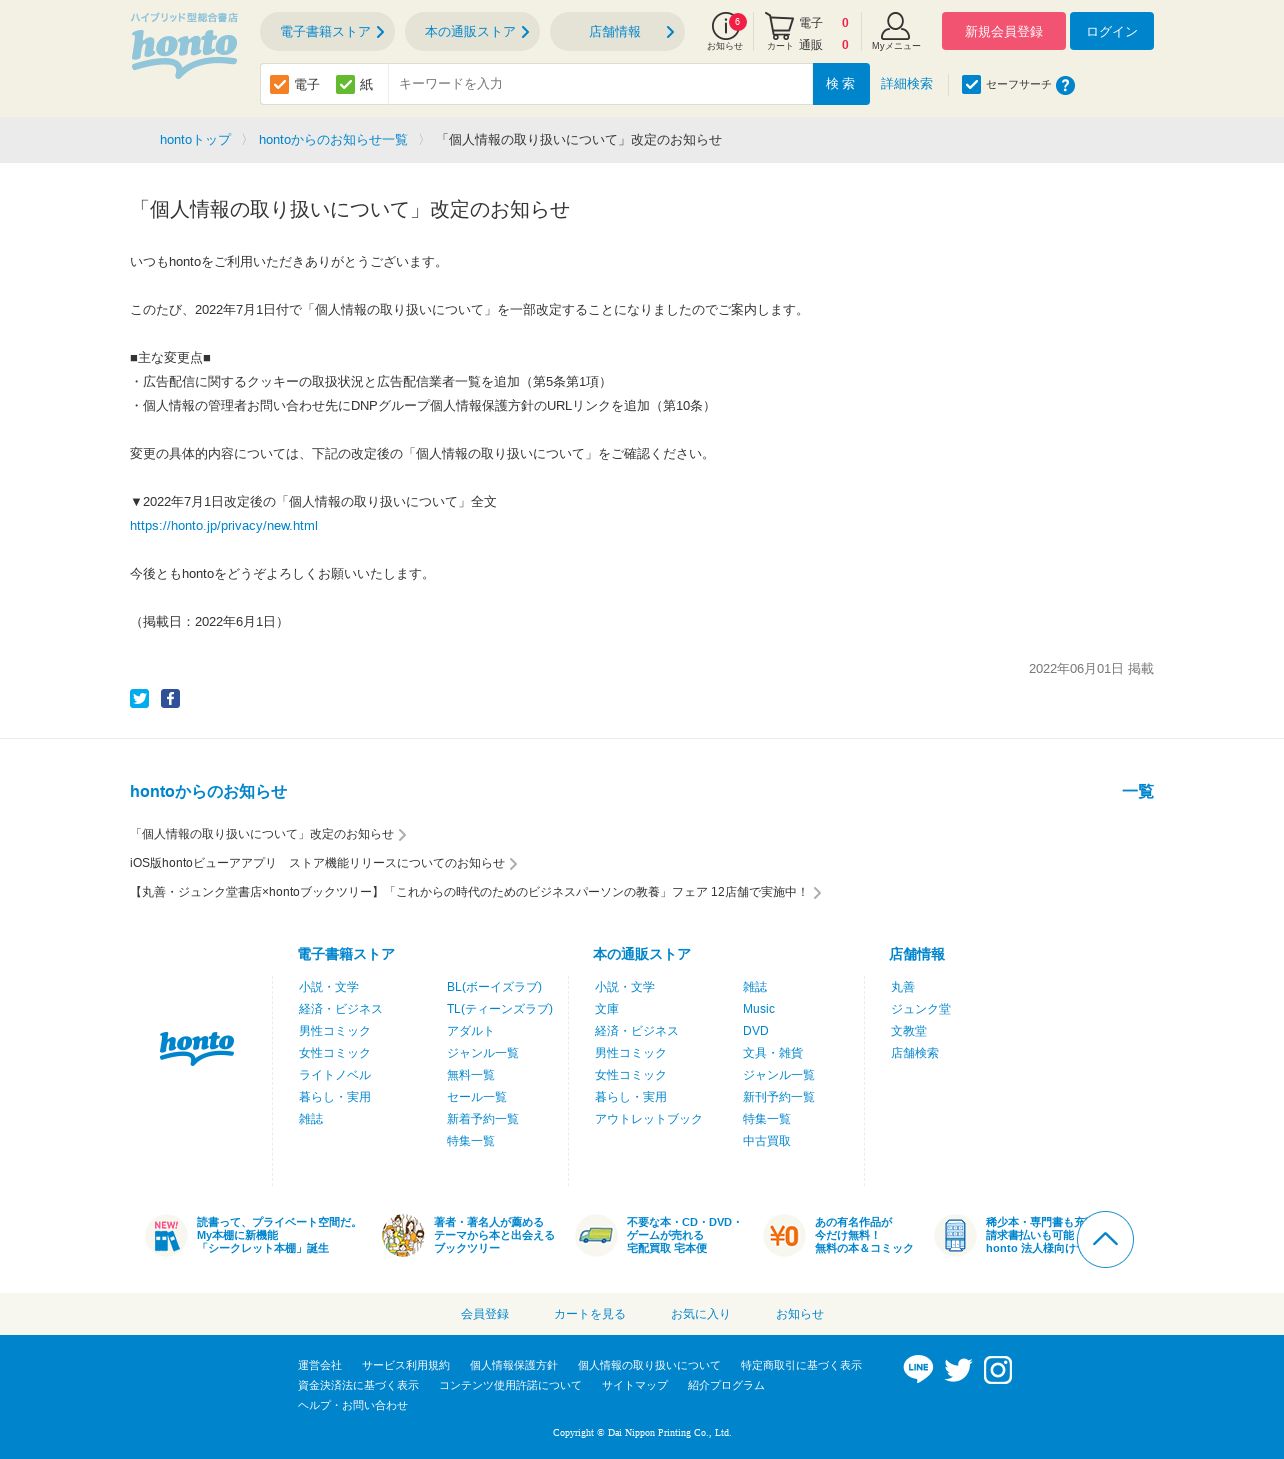Viewport: 1284px width, 1459px height.
Task: Open the shopping cart icon
Action: coord(779,31)
